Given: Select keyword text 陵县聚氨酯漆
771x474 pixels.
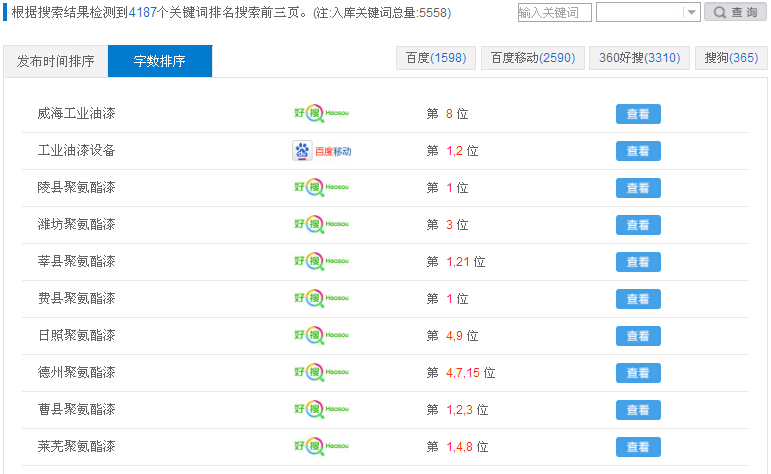Looking at the screenshot, I should coord(77,187).
